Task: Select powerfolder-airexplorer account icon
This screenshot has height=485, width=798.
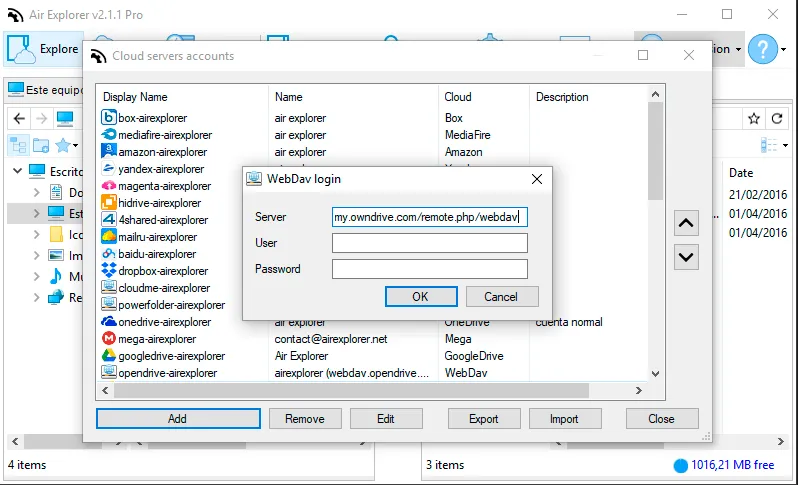Action: (108, 304)
